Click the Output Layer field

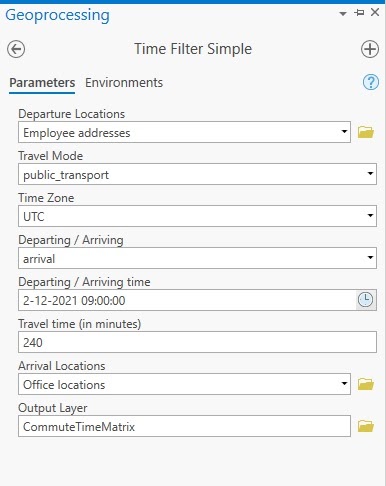coord(184,426)
